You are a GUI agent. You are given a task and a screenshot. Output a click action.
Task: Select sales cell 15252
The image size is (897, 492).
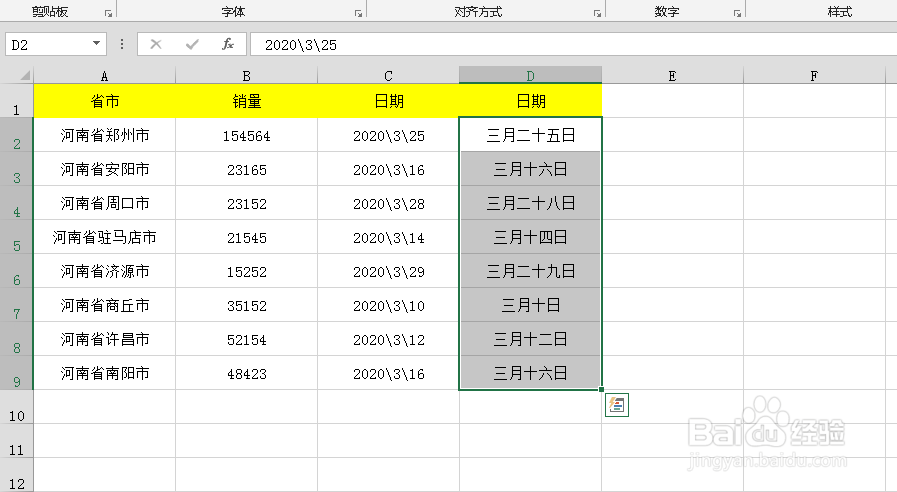point(246,271)
